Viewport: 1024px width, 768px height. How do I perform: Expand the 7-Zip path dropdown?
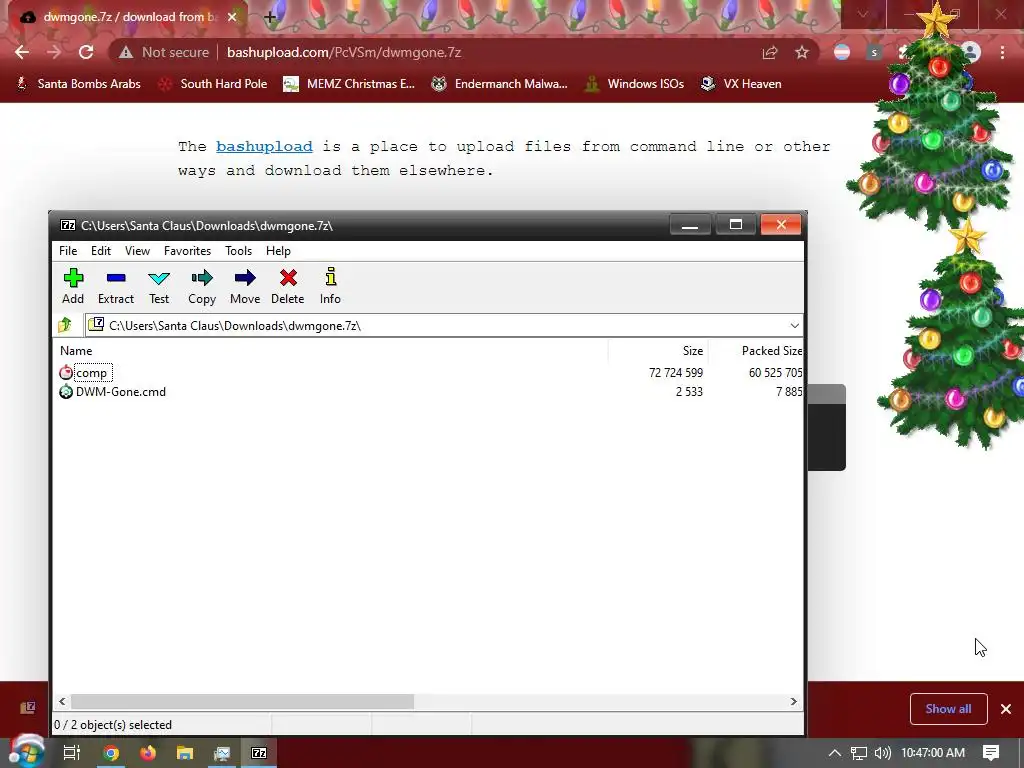[x=794, y=325]
